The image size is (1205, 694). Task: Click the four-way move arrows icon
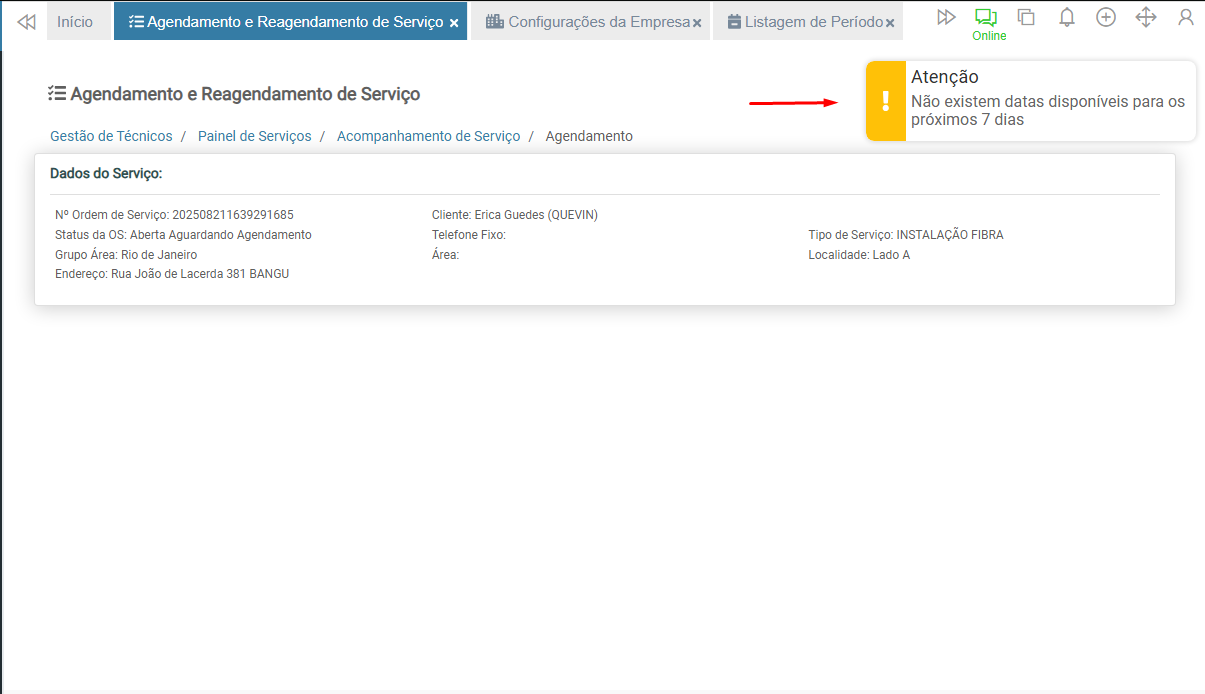click(x=1146, y=17)
